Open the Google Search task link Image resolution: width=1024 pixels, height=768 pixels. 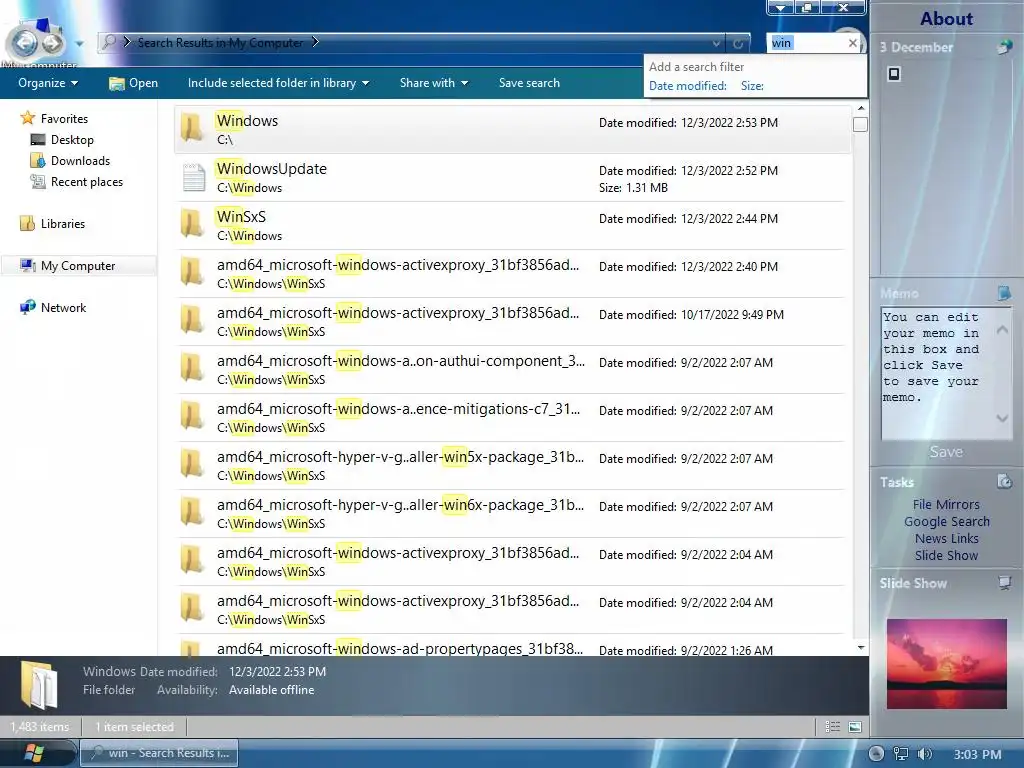coord(946,521)
